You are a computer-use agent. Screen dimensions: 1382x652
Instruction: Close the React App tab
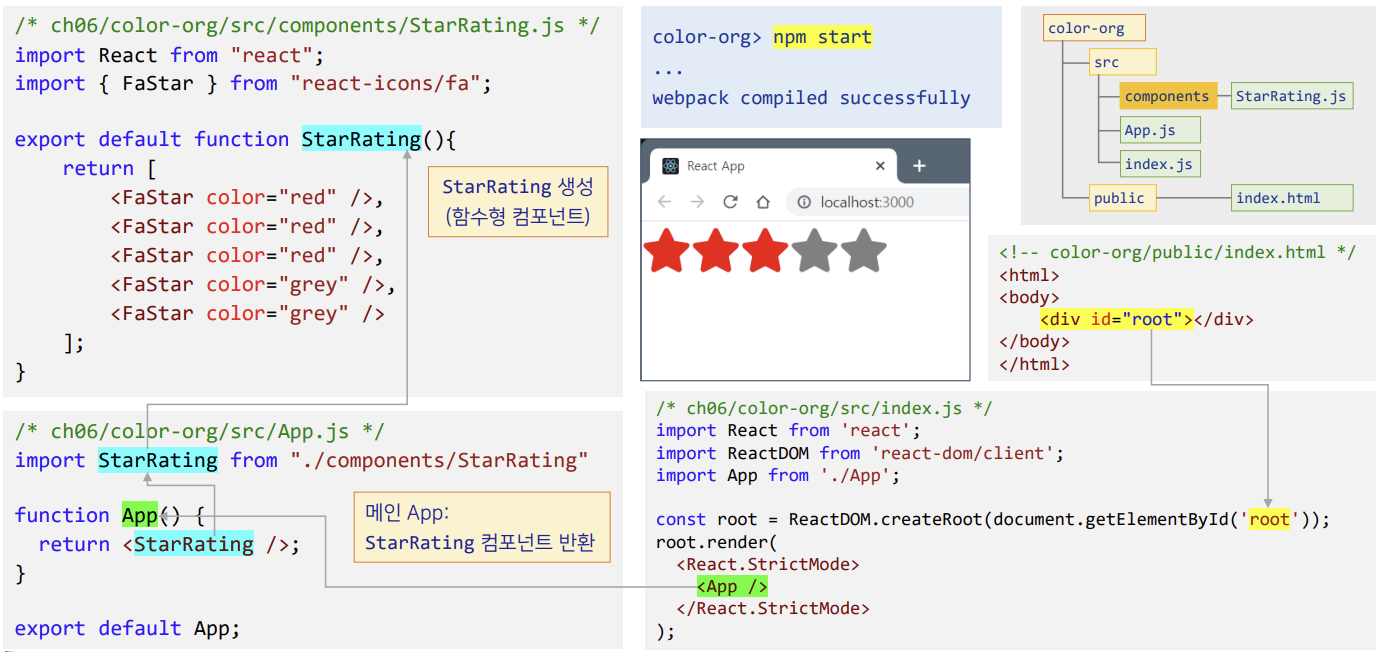pos(880,166)
